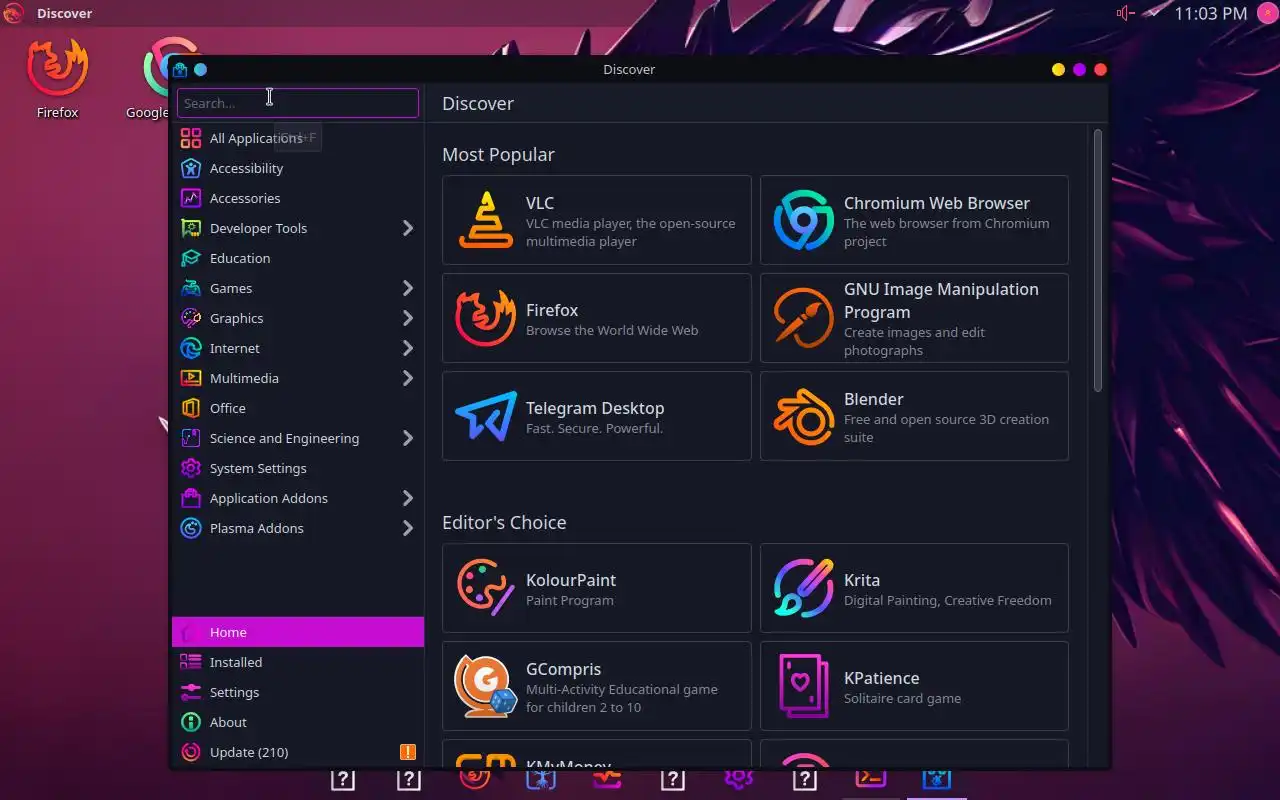Open the KolourPaint palette icon
Screen dimensions: 1280x800
click(x=486, y=588)
